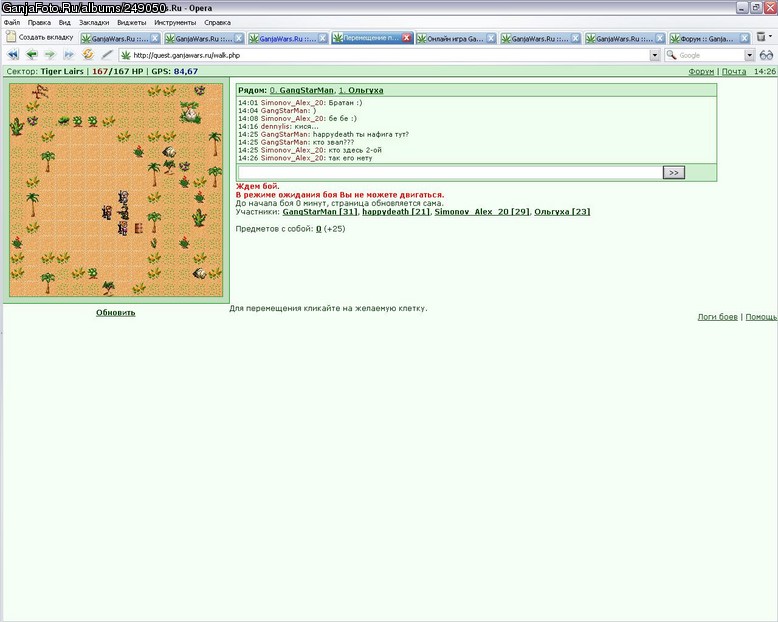Click the group of soldier characters on map
The width and height of the screenshot is (778, 622).
(118, 213)
